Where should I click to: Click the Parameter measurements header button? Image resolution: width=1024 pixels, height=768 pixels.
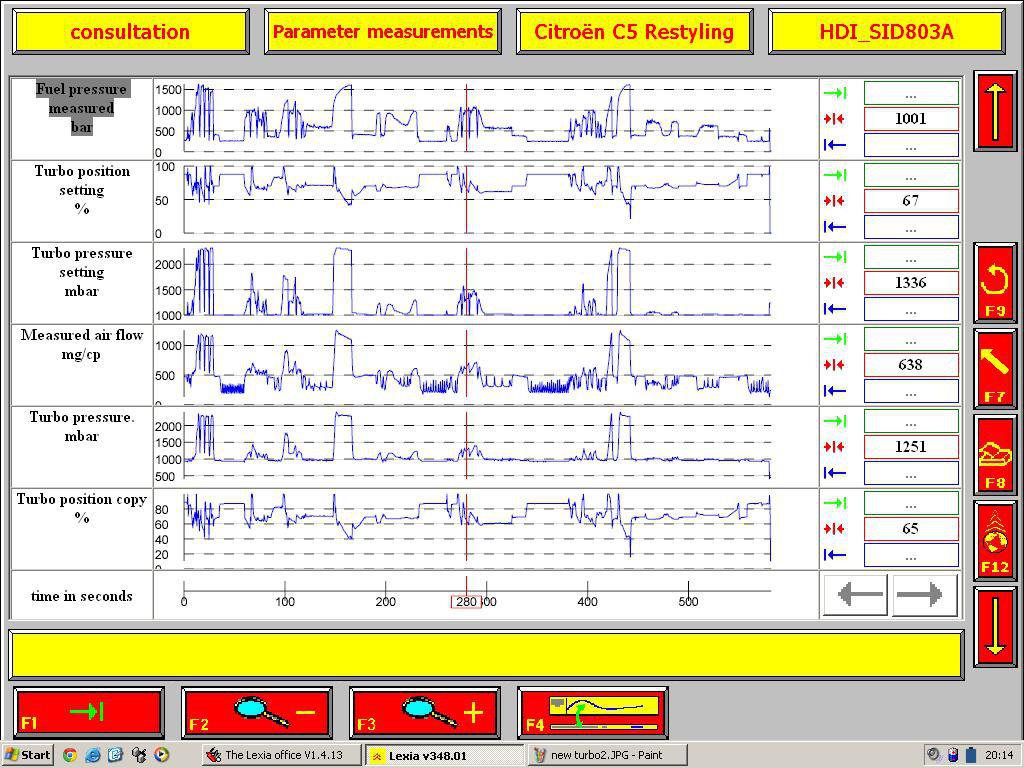pos(383,31)
